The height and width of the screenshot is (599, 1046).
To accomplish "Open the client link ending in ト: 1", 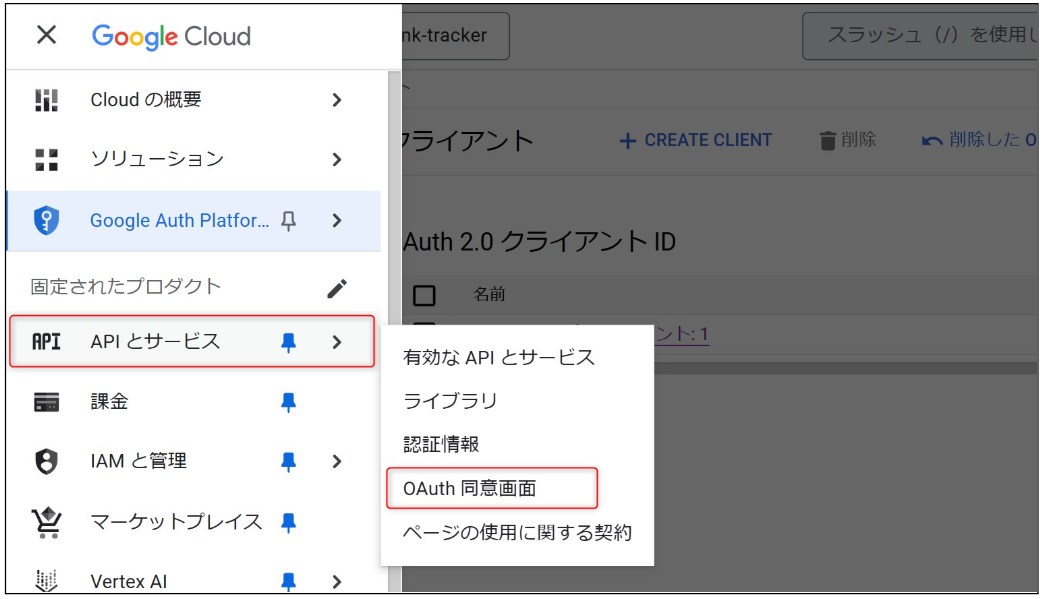I will click(x=682, y=334).
